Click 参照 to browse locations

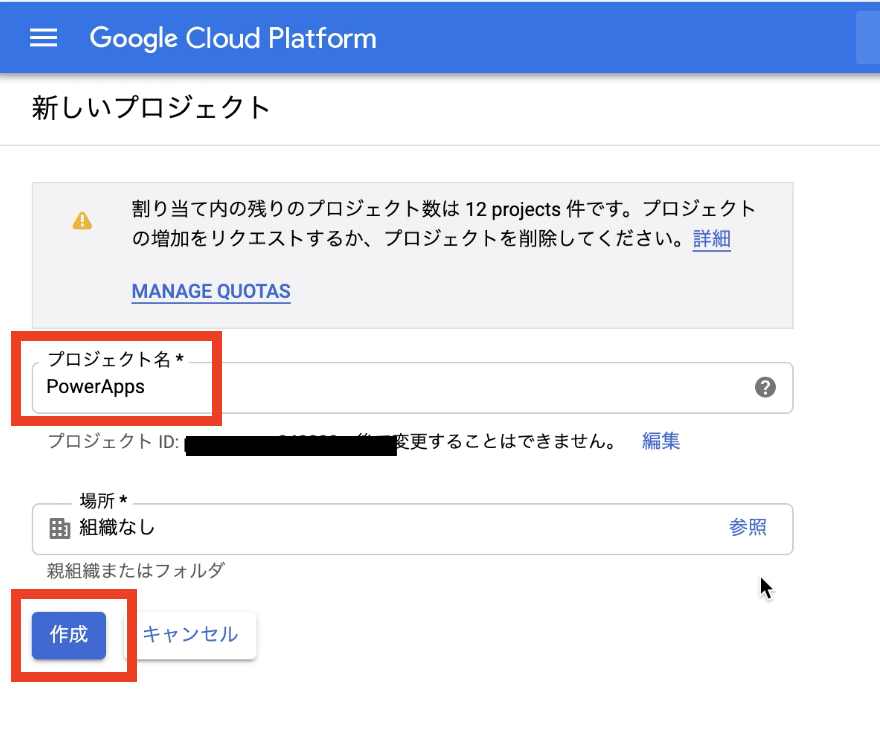point(748,527)
